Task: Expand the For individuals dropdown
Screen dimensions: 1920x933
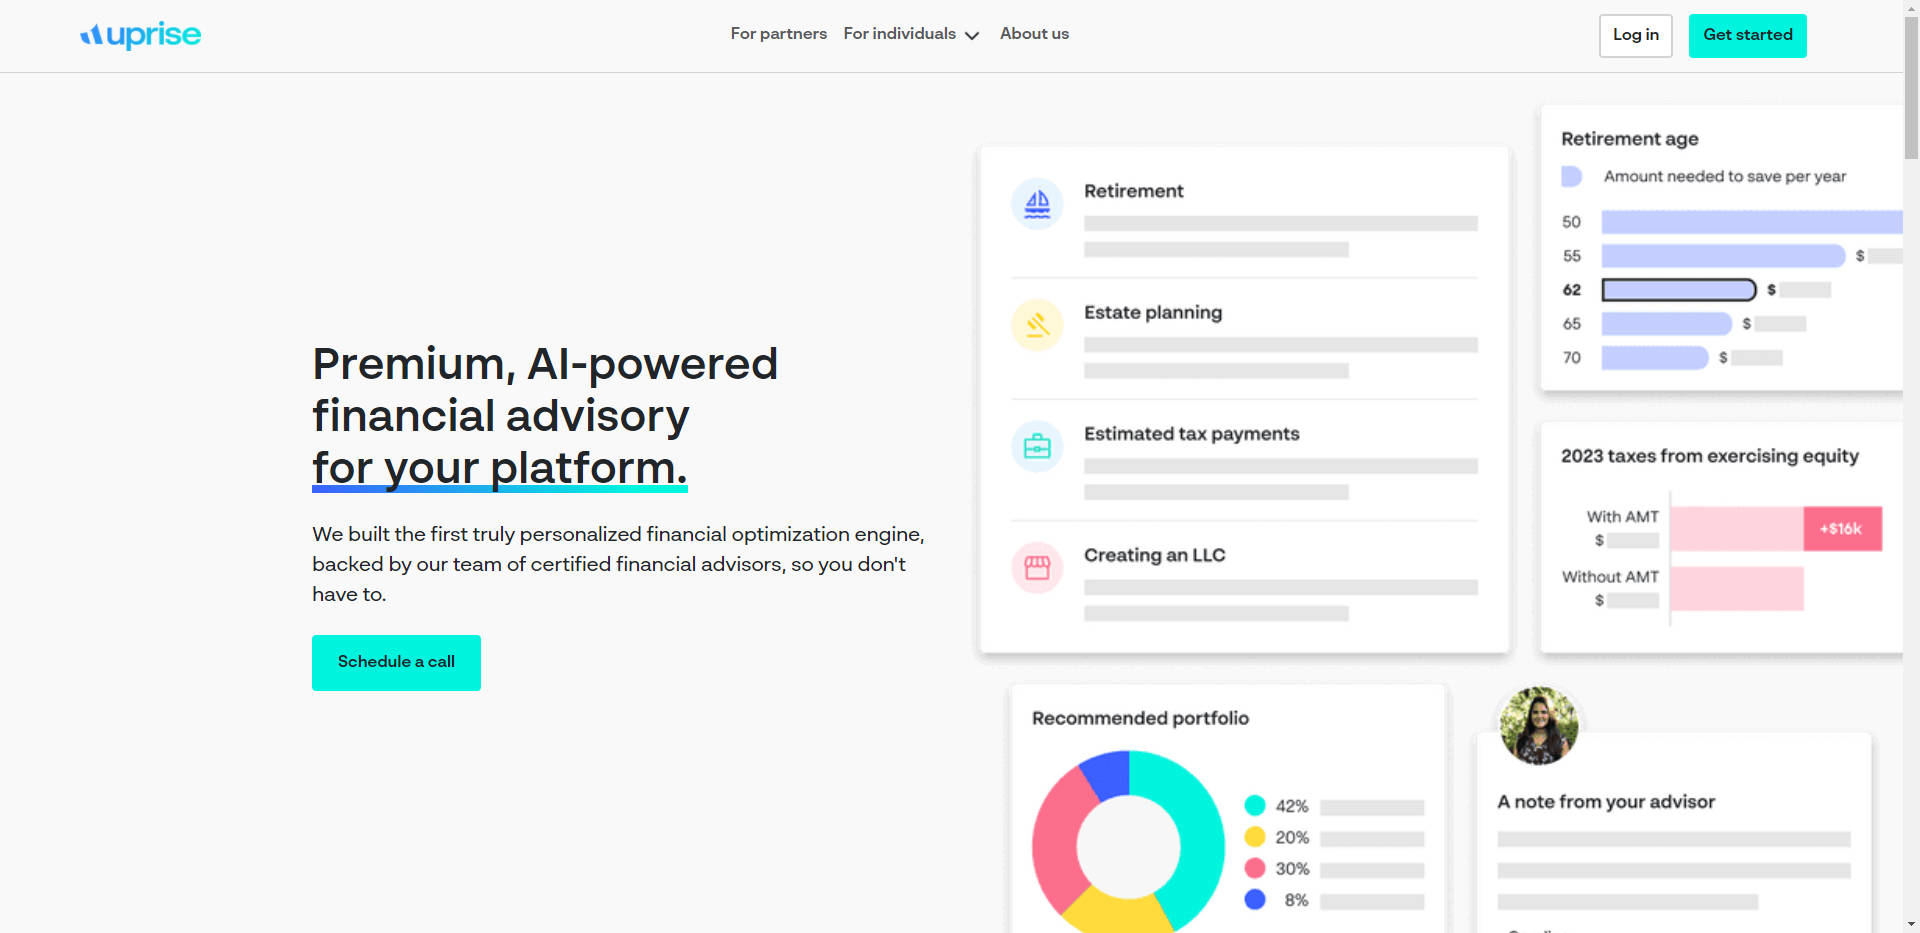Action: [900, 34]
